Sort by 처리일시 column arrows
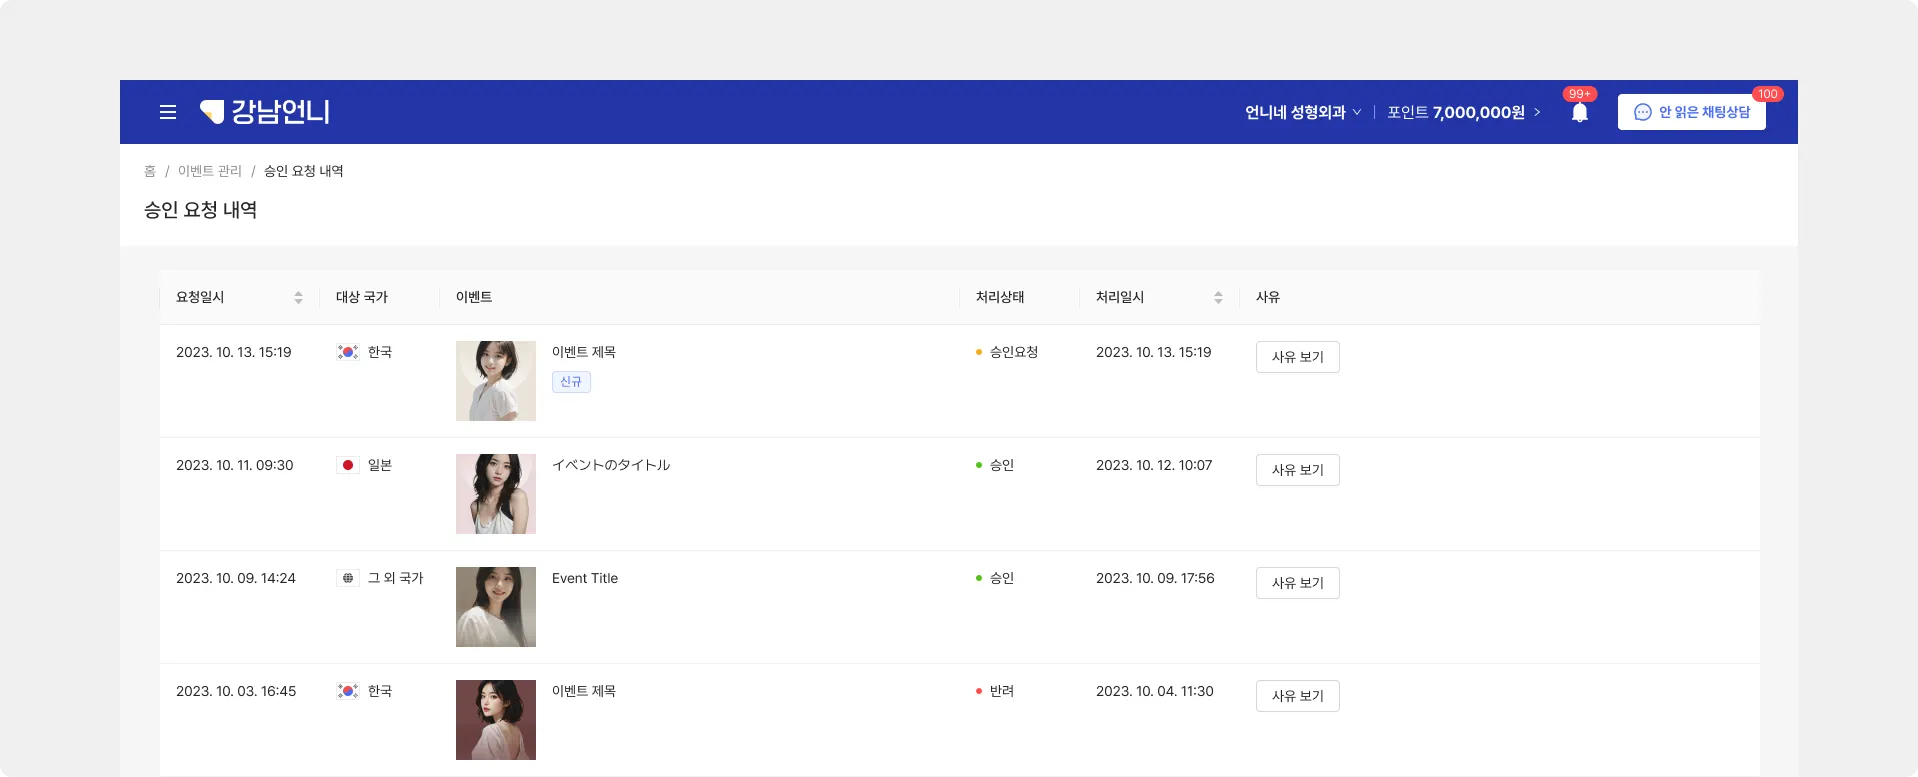1918x777 pixels. click(x=1218, y=297)
